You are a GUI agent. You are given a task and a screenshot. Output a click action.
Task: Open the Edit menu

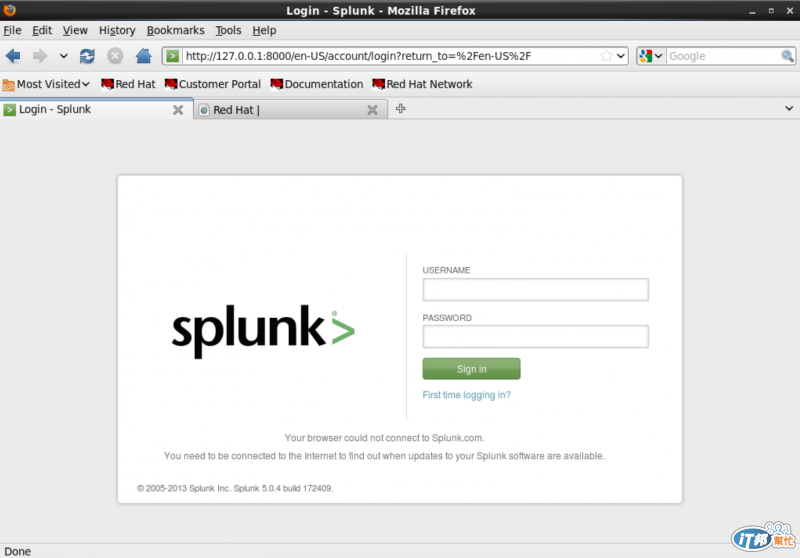click(x=42, y=30)
